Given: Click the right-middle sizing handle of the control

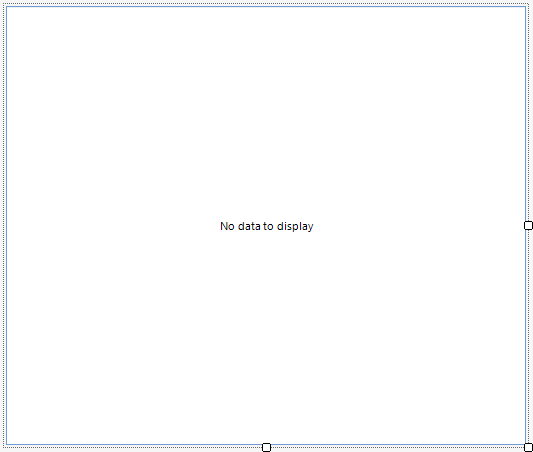Looking at the screenshot, I should click(x=528, y=225).
